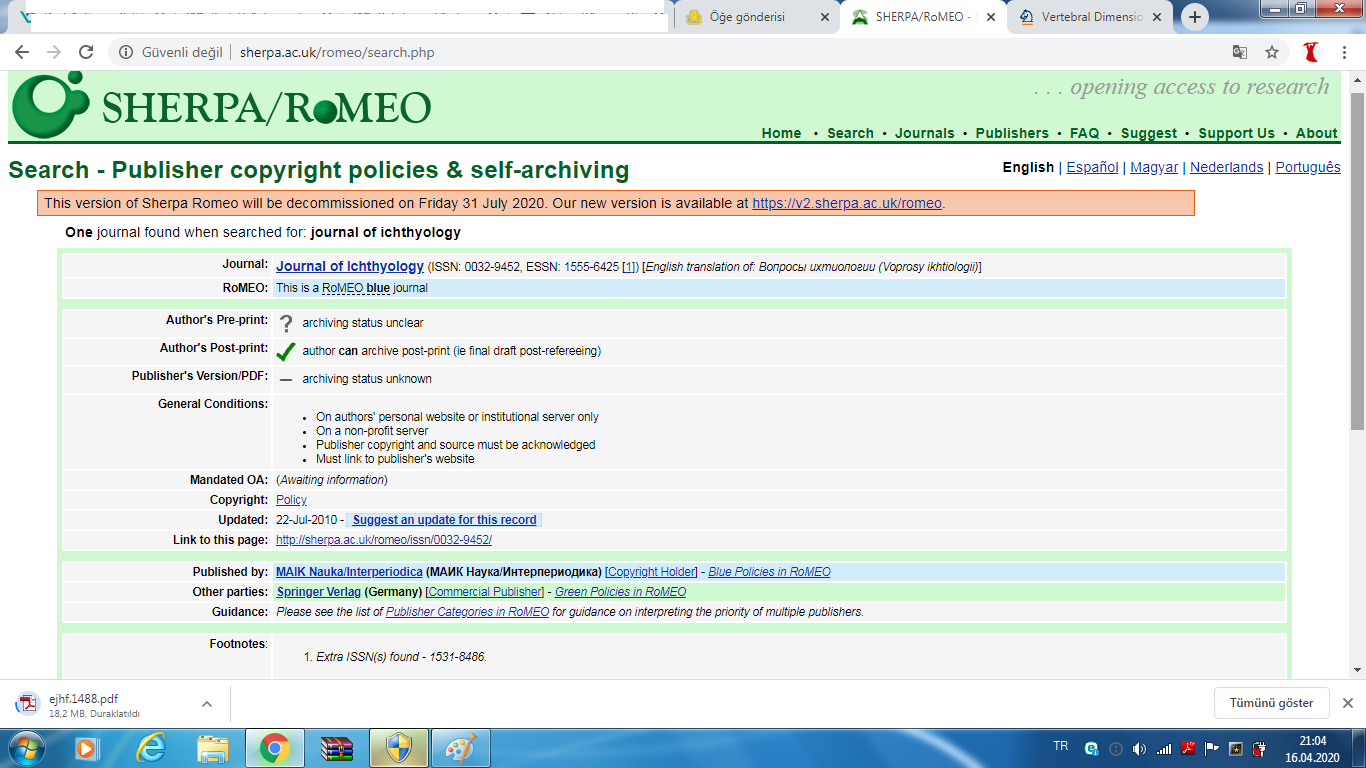Switch to the 'Vertebral Dimension' tab

click(x=1090, y=17)
